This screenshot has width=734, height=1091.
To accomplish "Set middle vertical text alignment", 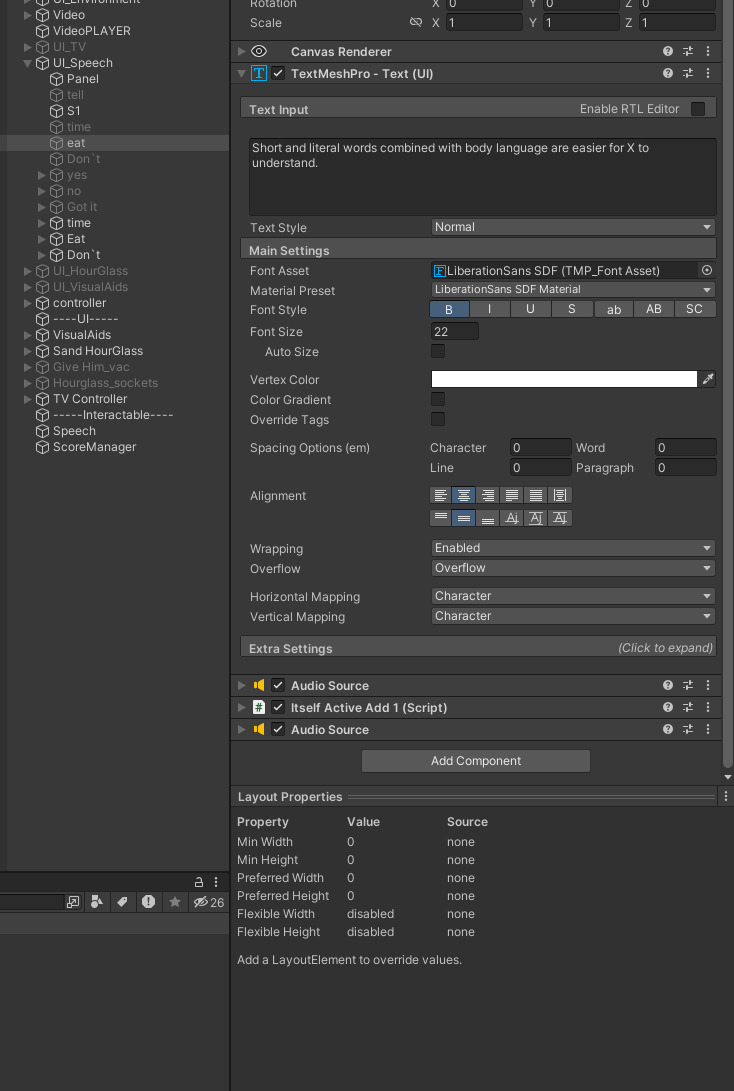I will [464, 518].
